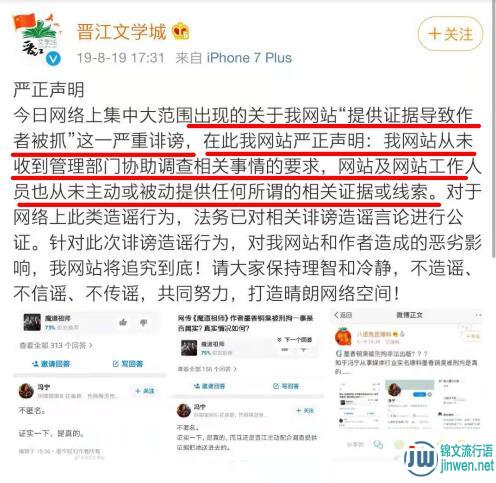Follow 冯宁 via +关注 in first screenshot
This screenshot has width=496, height=483.
[145, 391]
